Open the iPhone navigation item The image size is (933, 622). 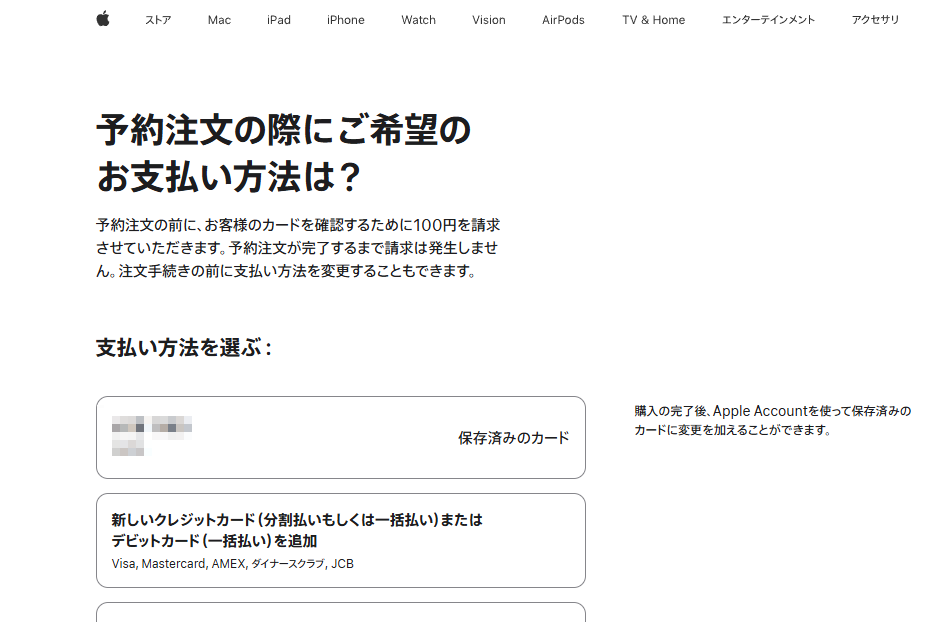(345, 20)
